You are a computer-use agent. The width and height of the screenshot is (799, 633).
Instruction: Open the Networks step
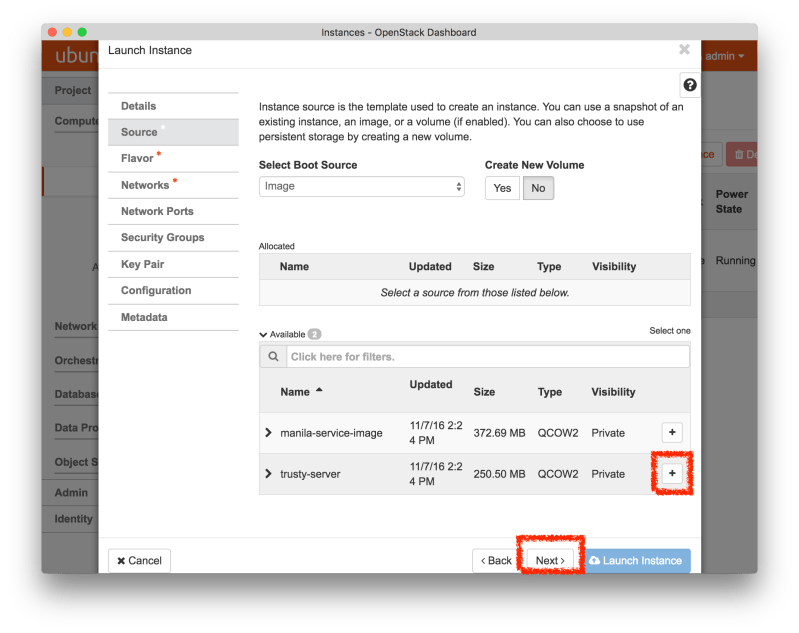tap(173, 185)
